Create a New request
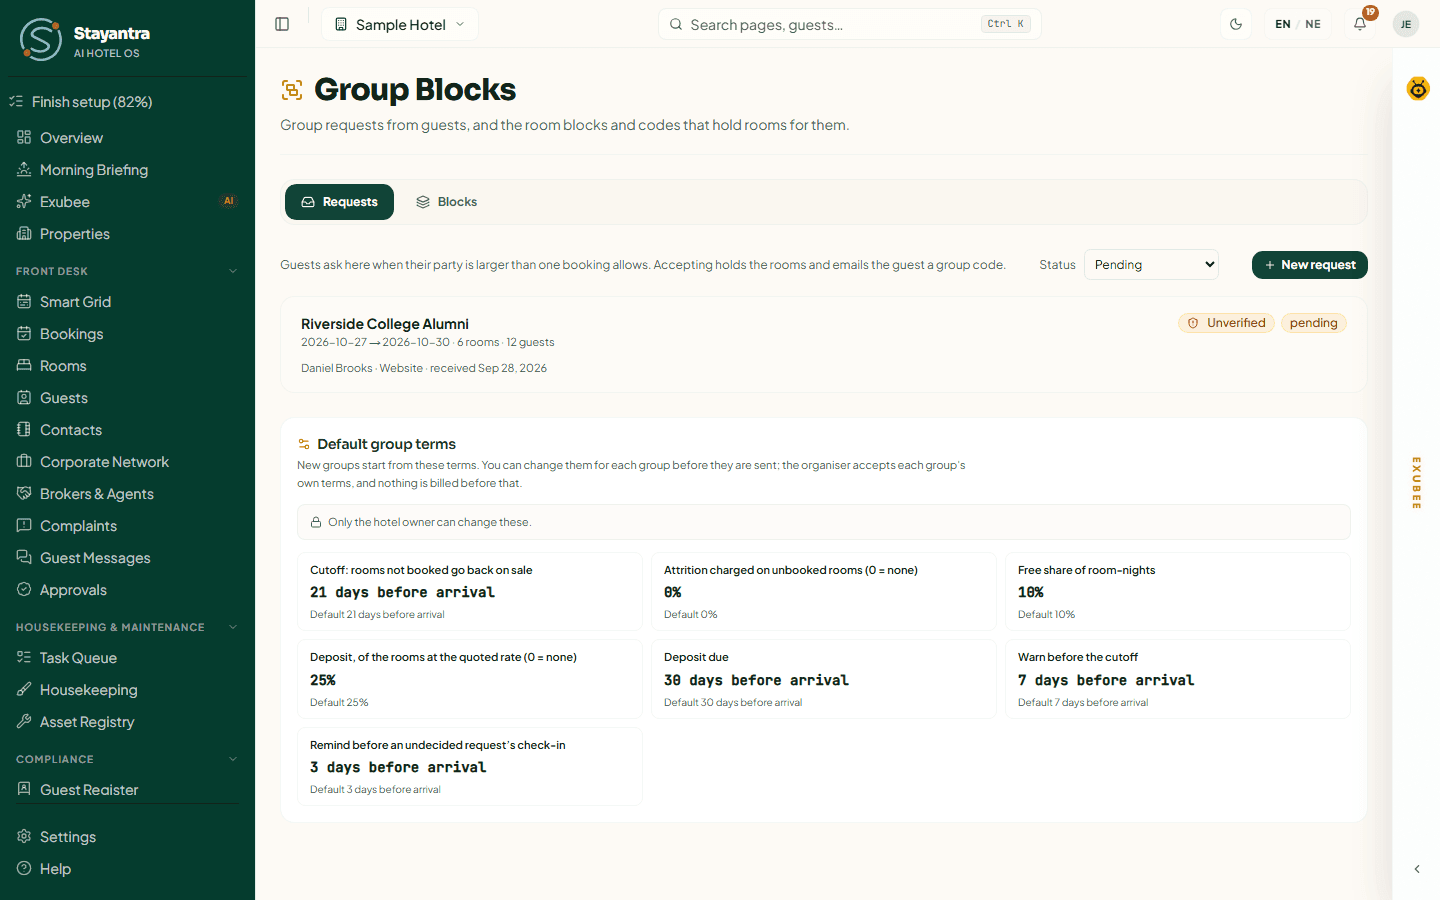 click(x=1310, y=265)
